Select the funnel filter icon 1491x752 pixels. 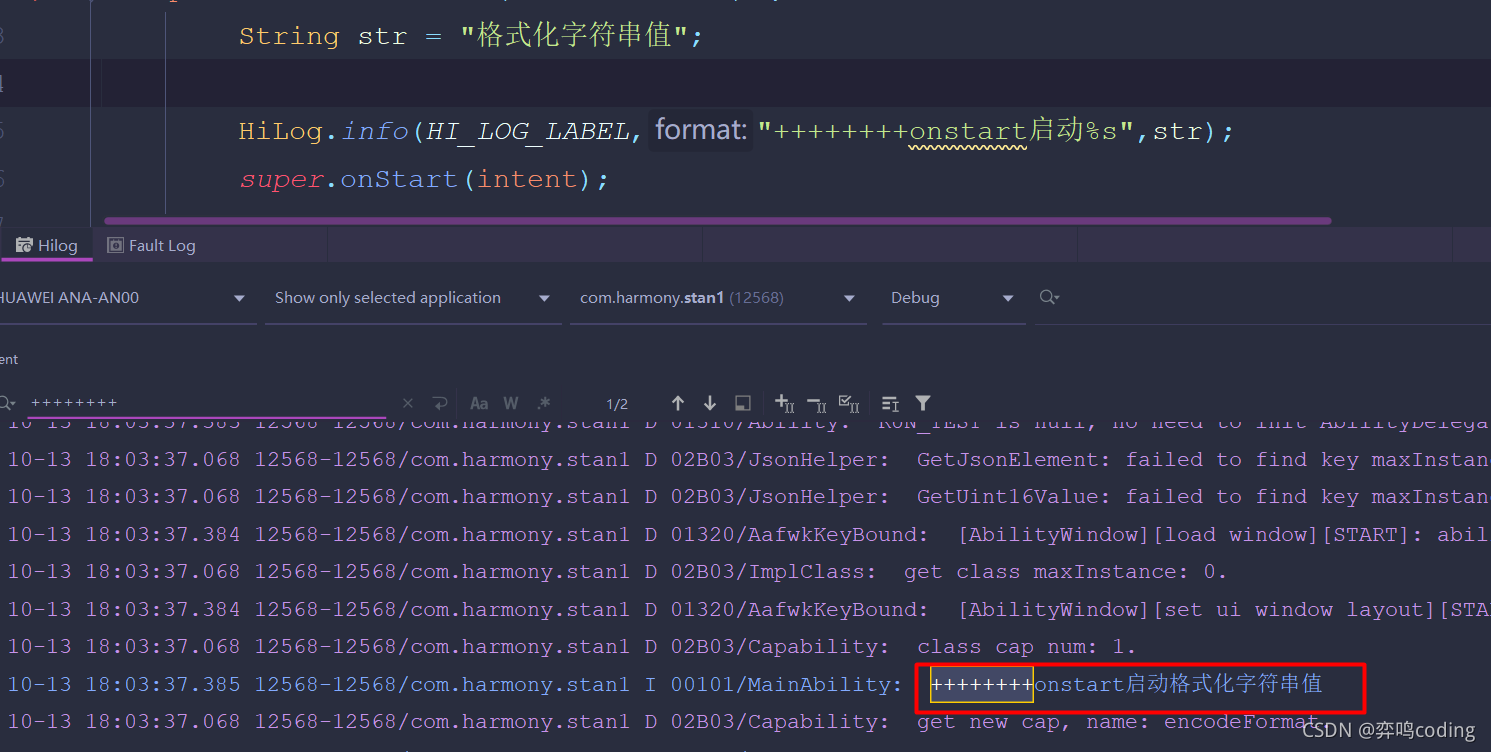(922, 403)
